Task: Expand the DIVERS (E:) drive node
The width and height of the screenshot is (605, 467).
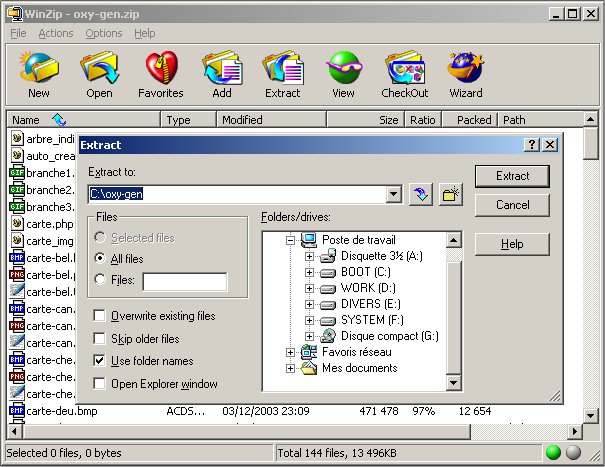Action: pyautogui.click(x=309, y=304)
